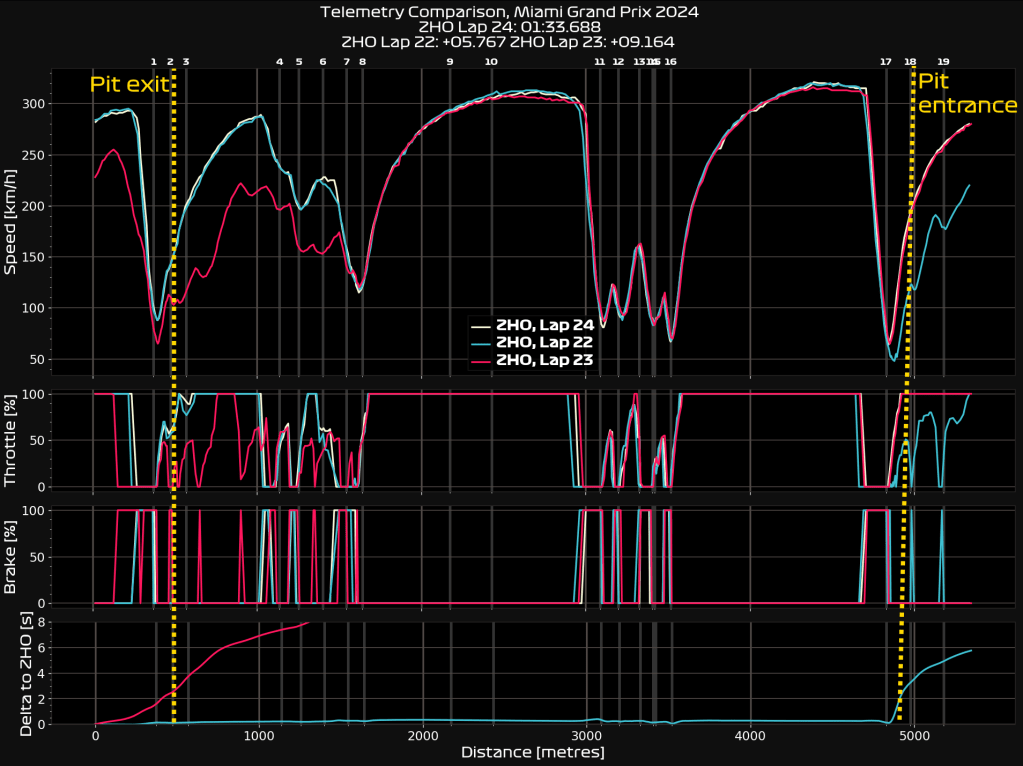This screenshot has height=766, width=1023.
Task: Click corner marker number 1 at top
Action: click(153, 62)
